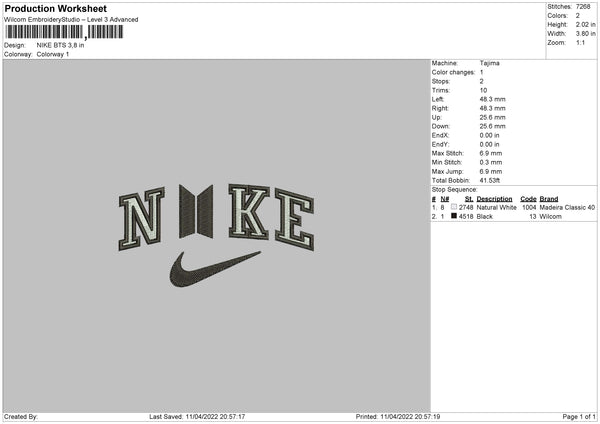Click the Description column header
600x424 pixels.
tap(494, 199)
